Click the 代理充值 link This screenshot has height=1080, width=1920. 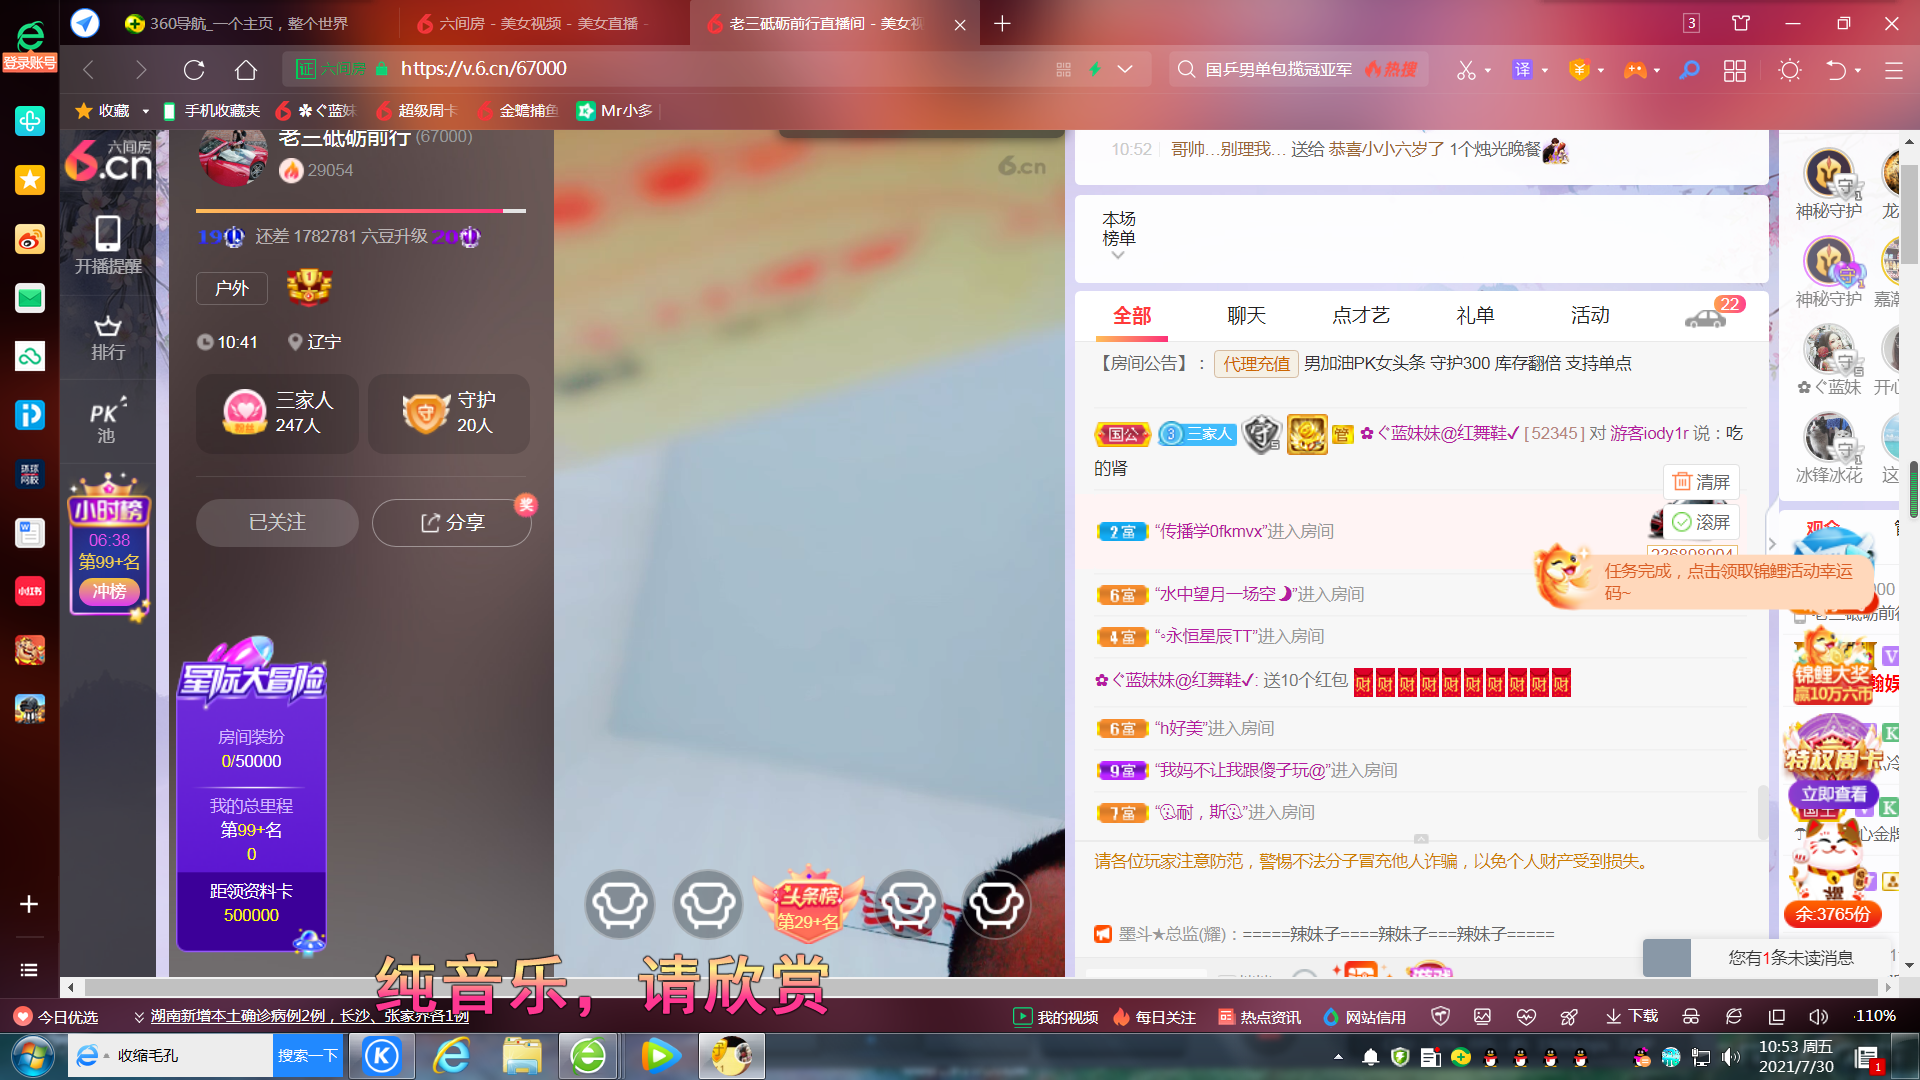point(1256,364)
